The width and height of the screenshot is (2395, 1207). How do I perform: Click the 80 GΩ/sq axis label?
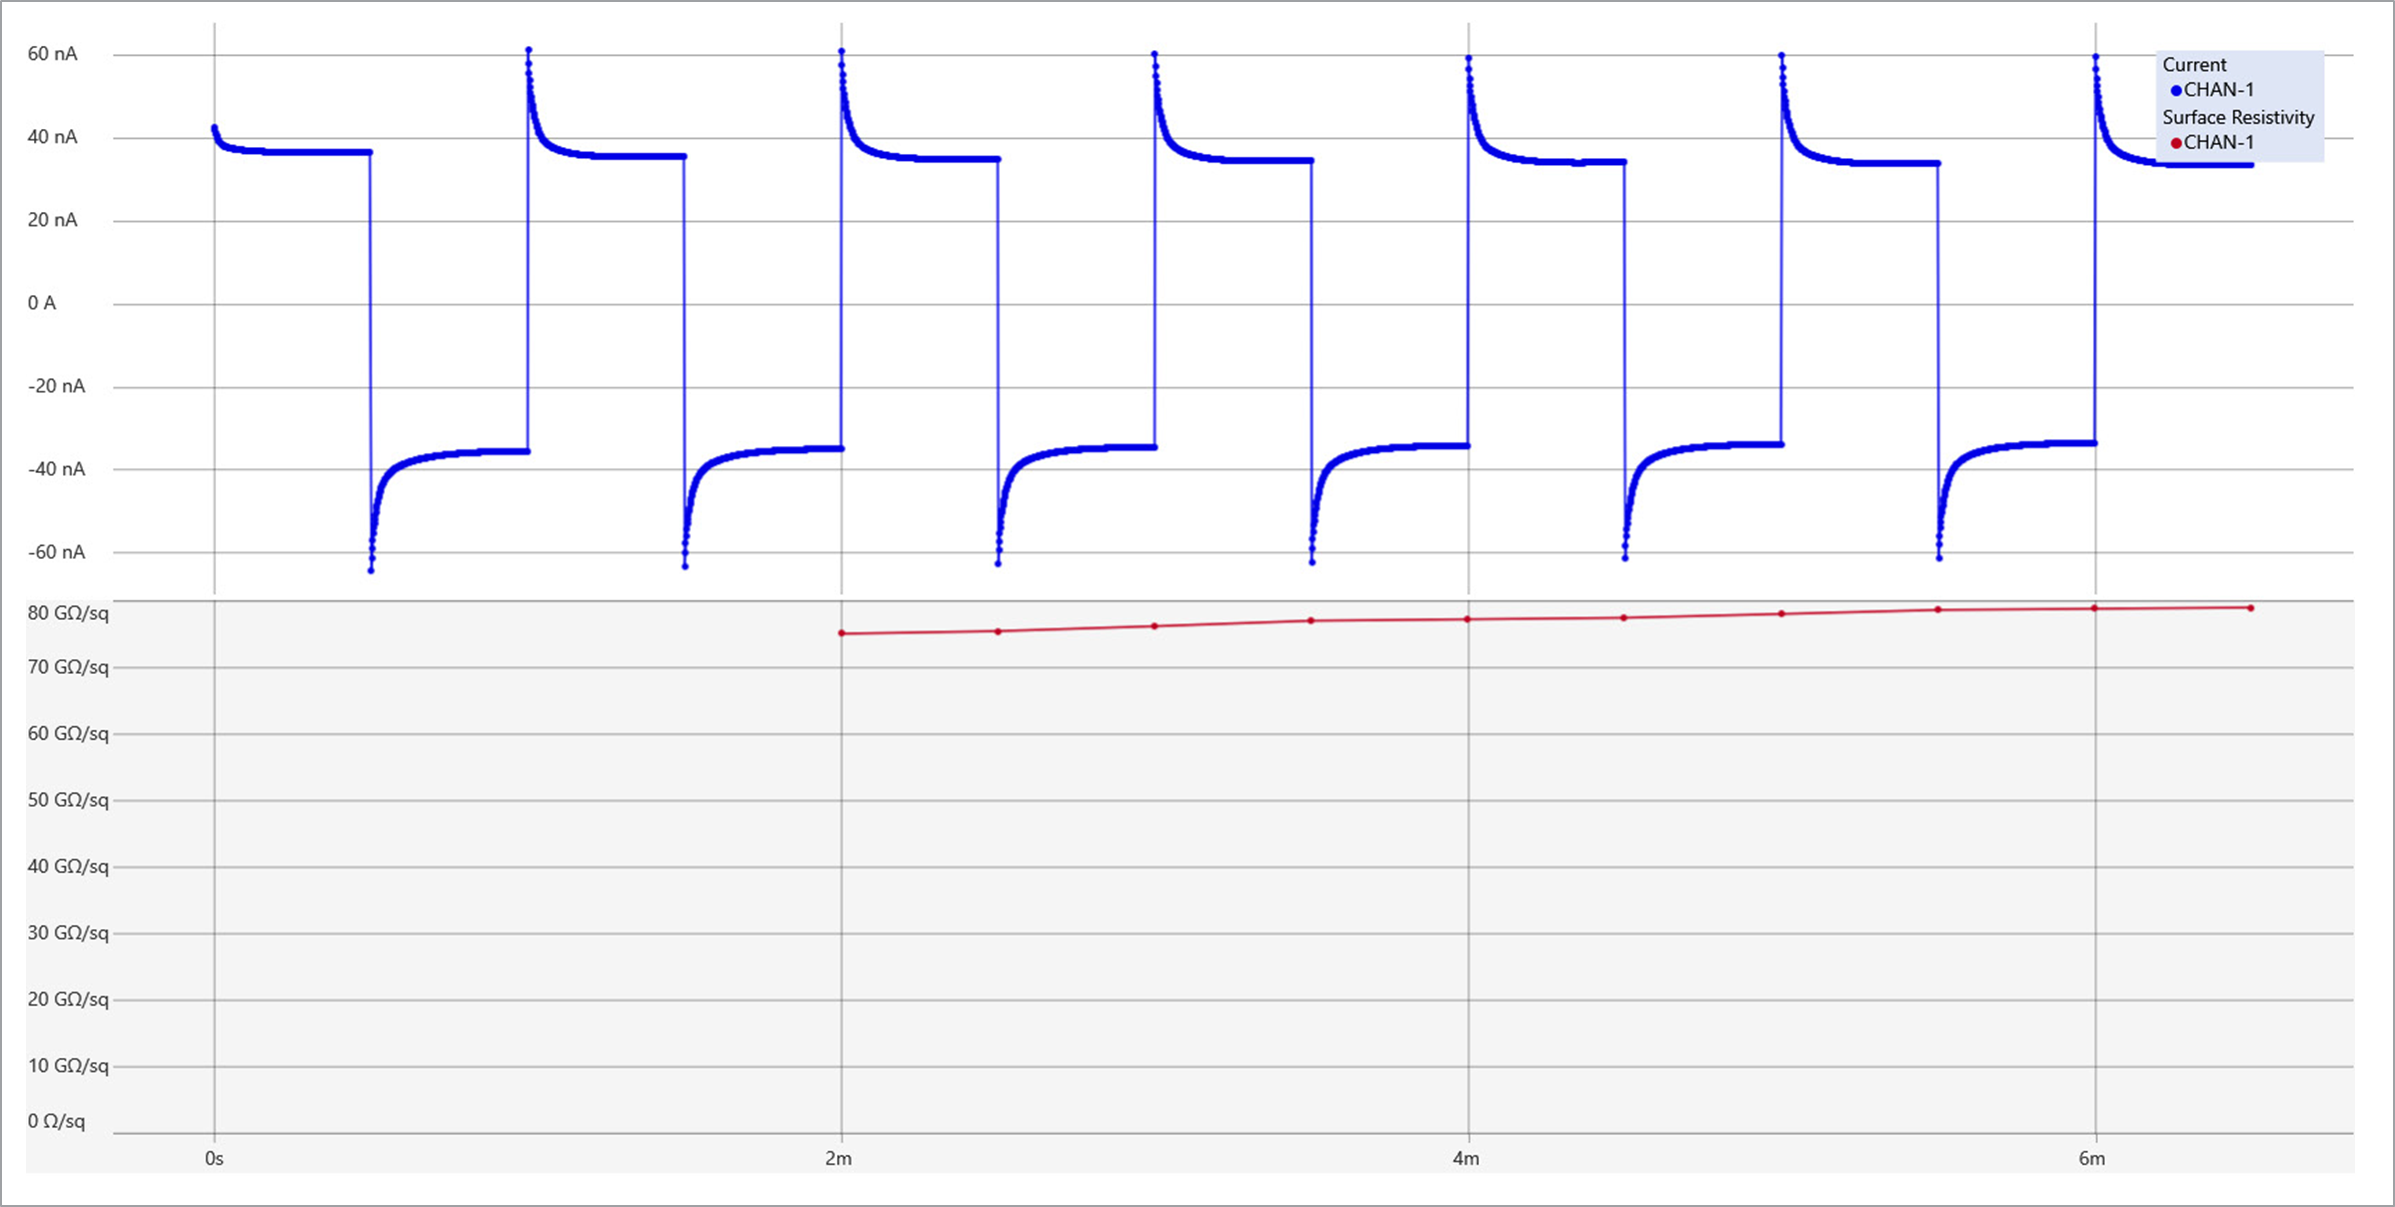[x=67, y=614]
